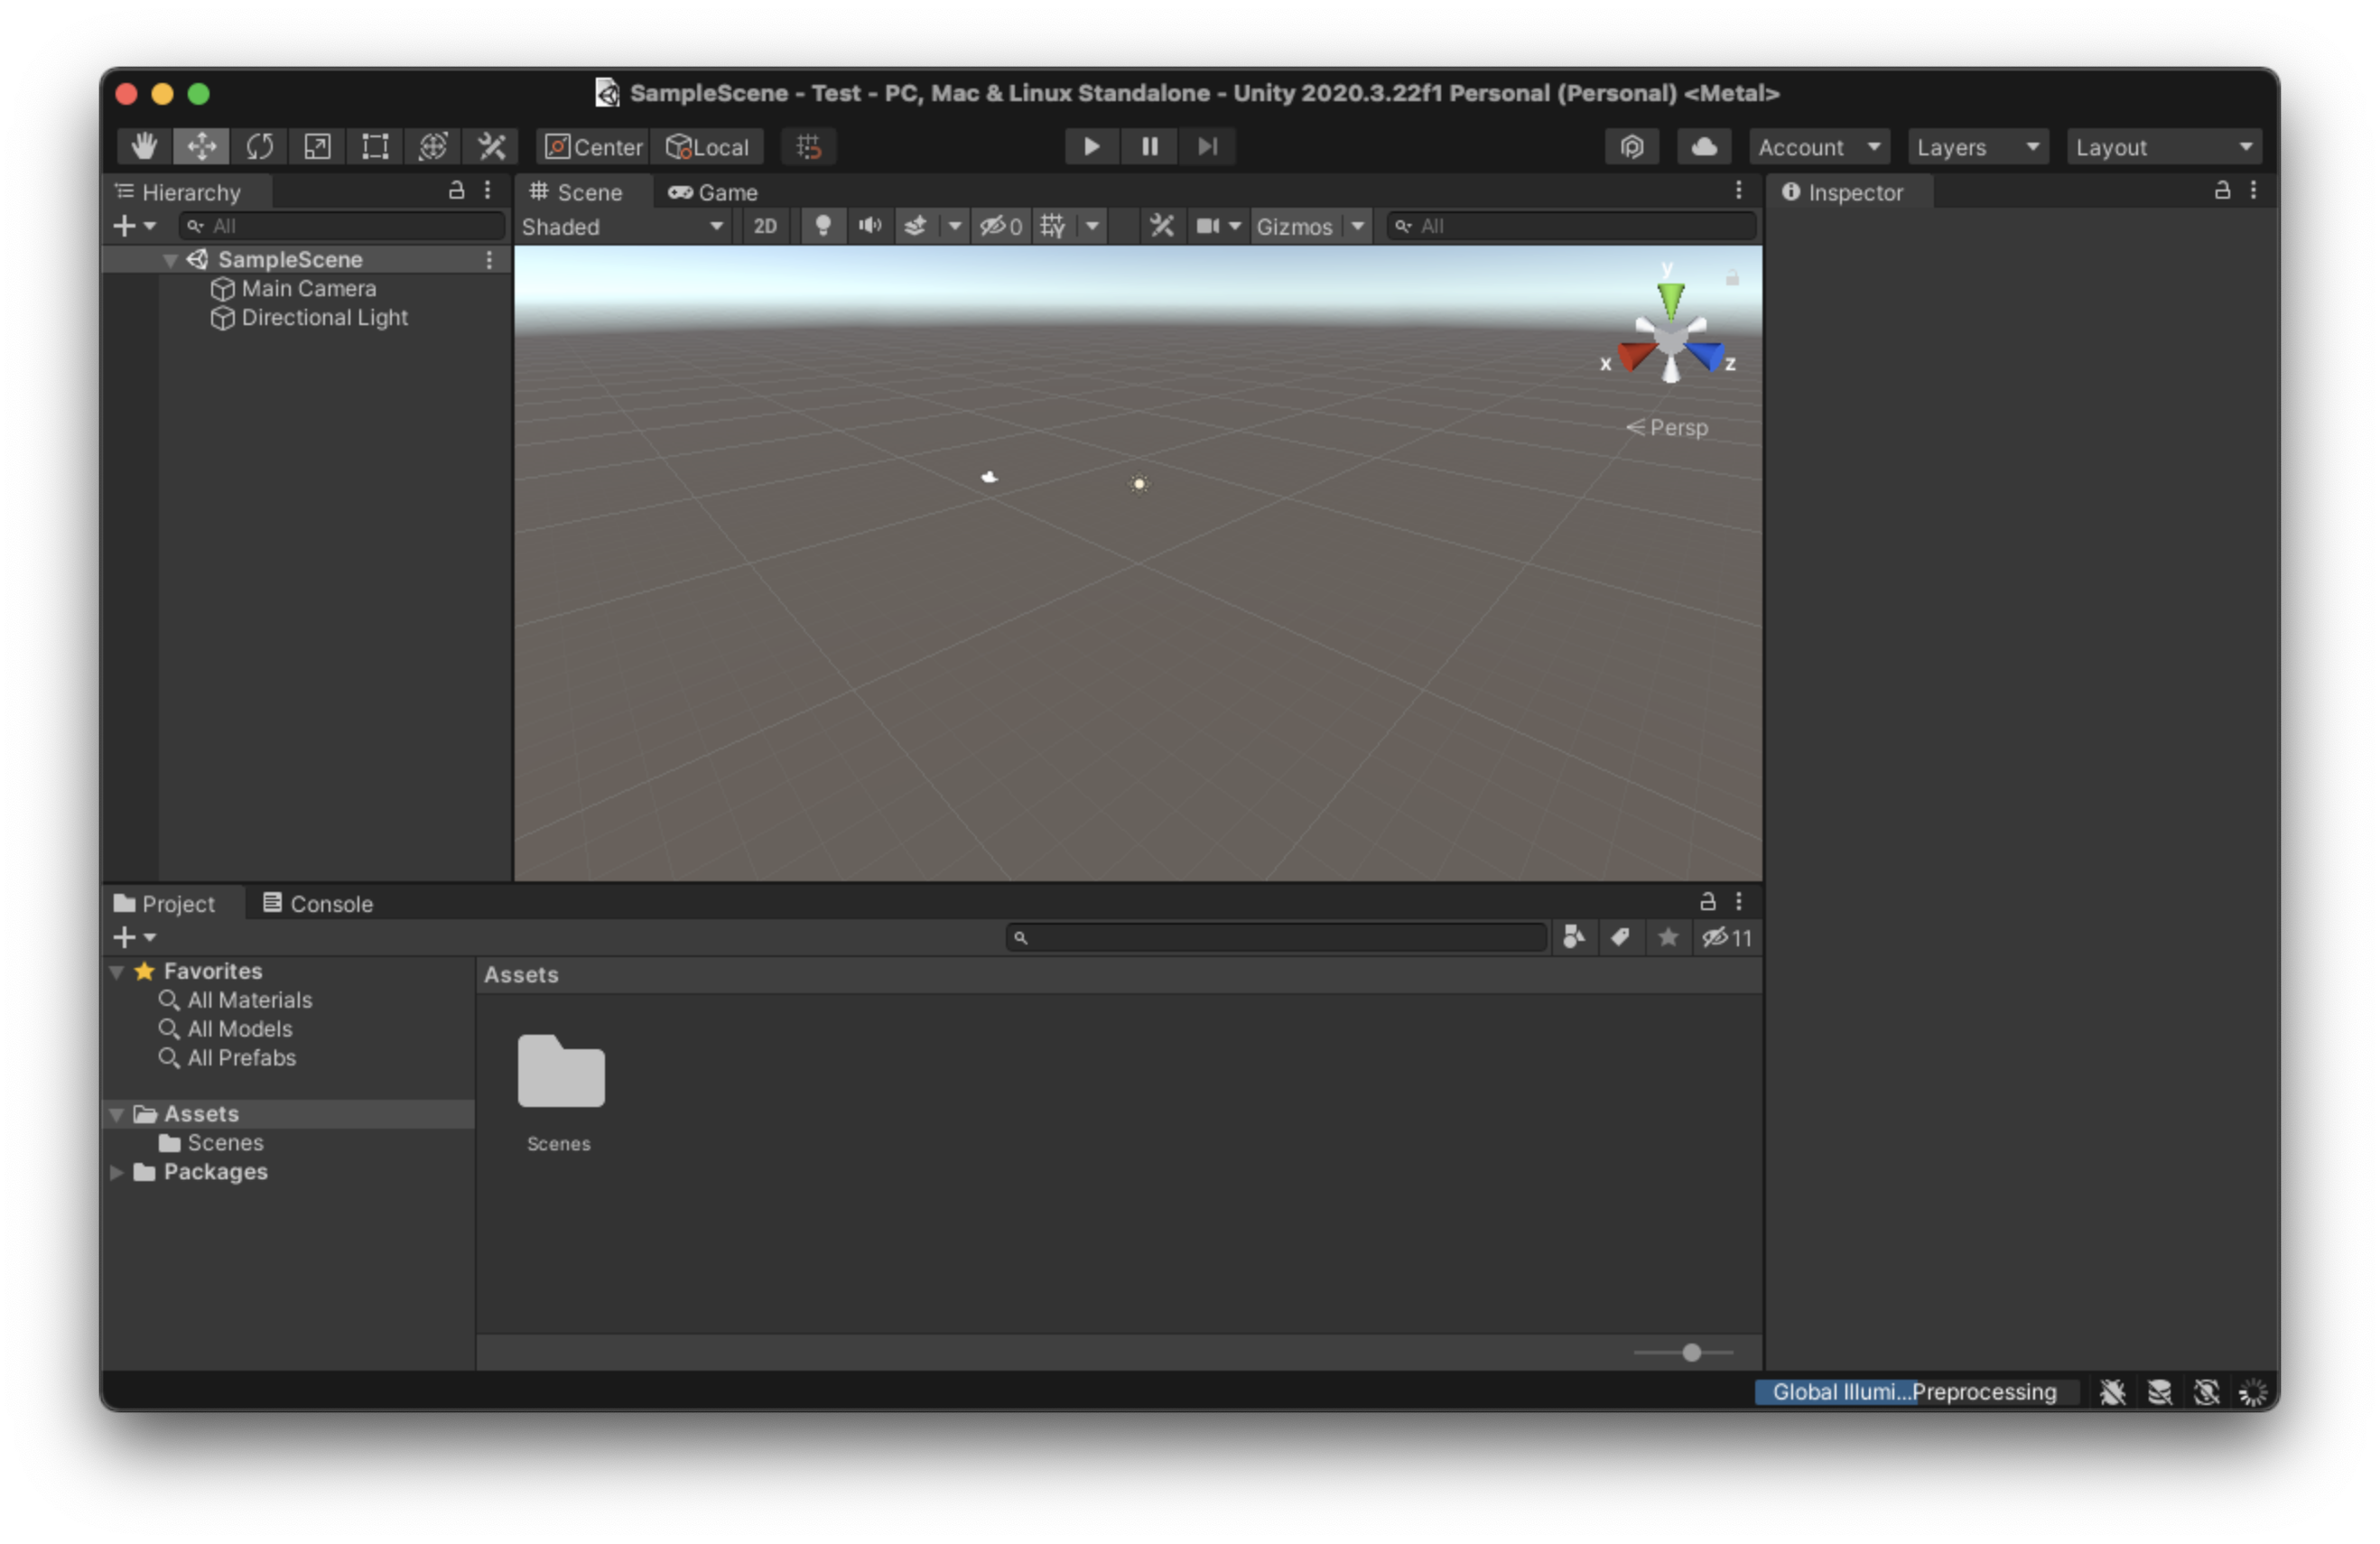Toggle scene audio speaker button

pos(870,227)
